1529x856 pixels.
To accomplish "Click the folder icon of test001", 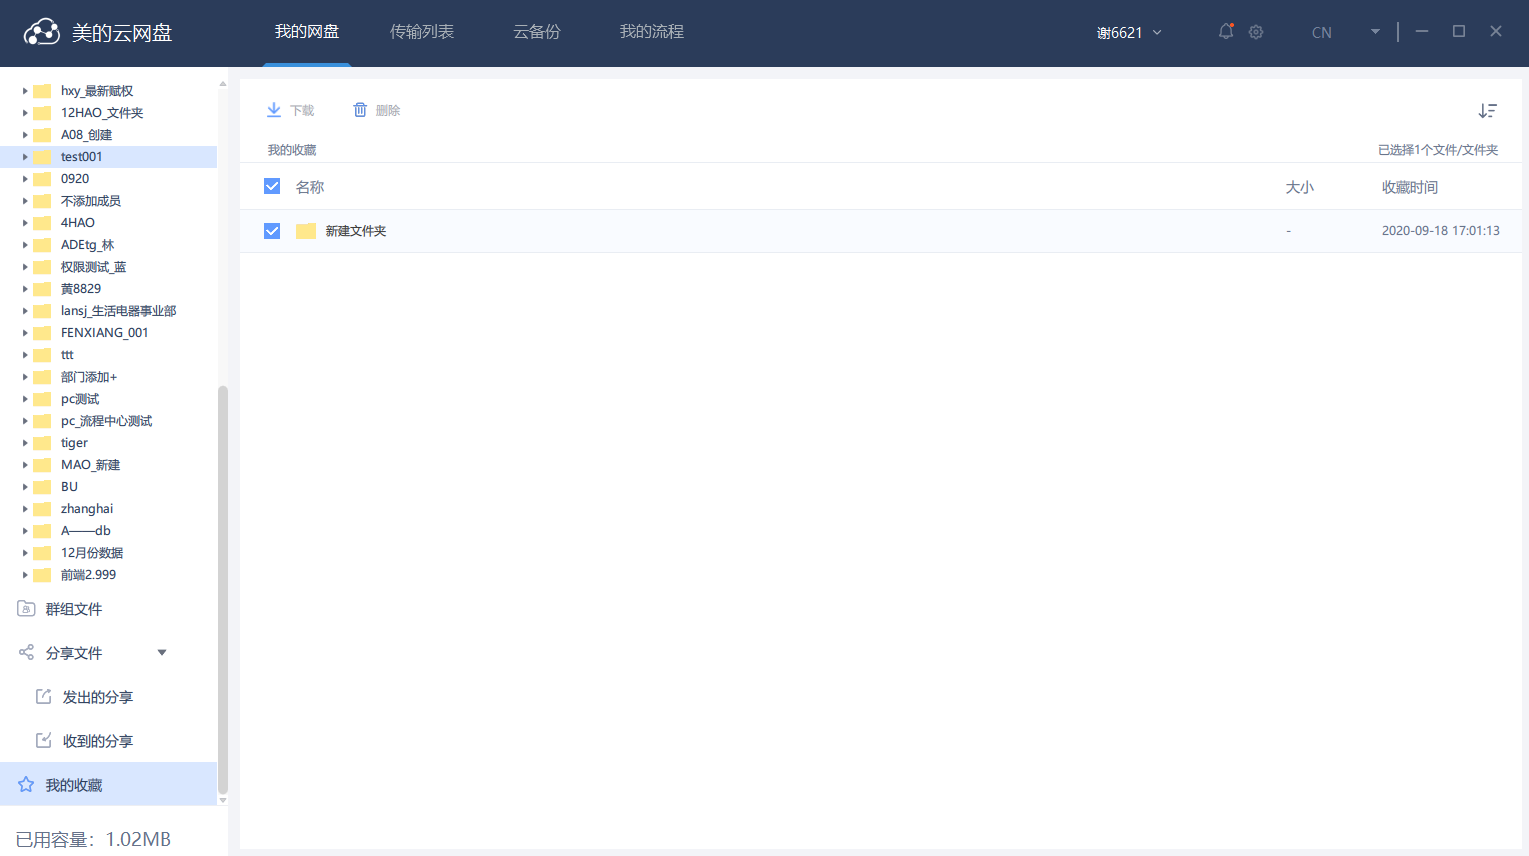I will pos(42,157).
